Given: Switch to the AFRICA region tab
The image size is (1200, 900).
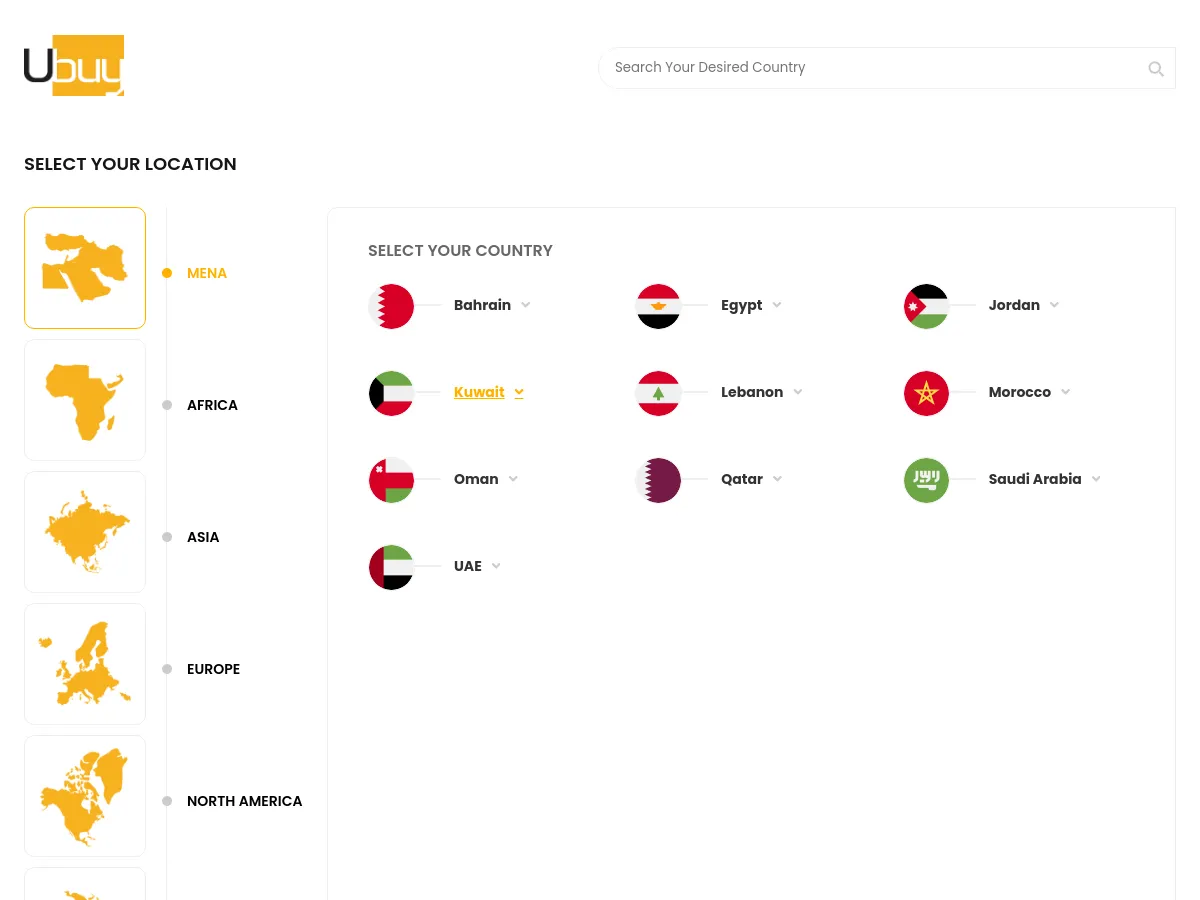Looking at the screenshot, I should [212, 405].
